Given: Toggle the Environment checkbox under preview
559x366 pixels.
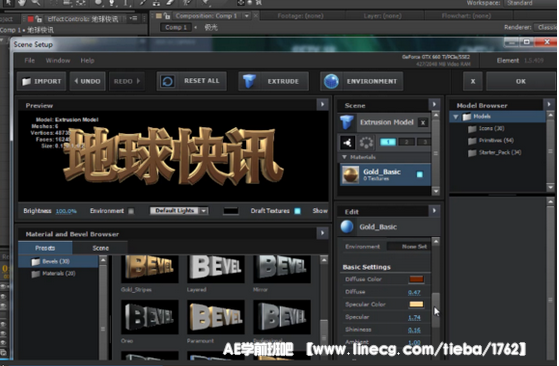Looking at the screenshot, I should coord(131,211).
